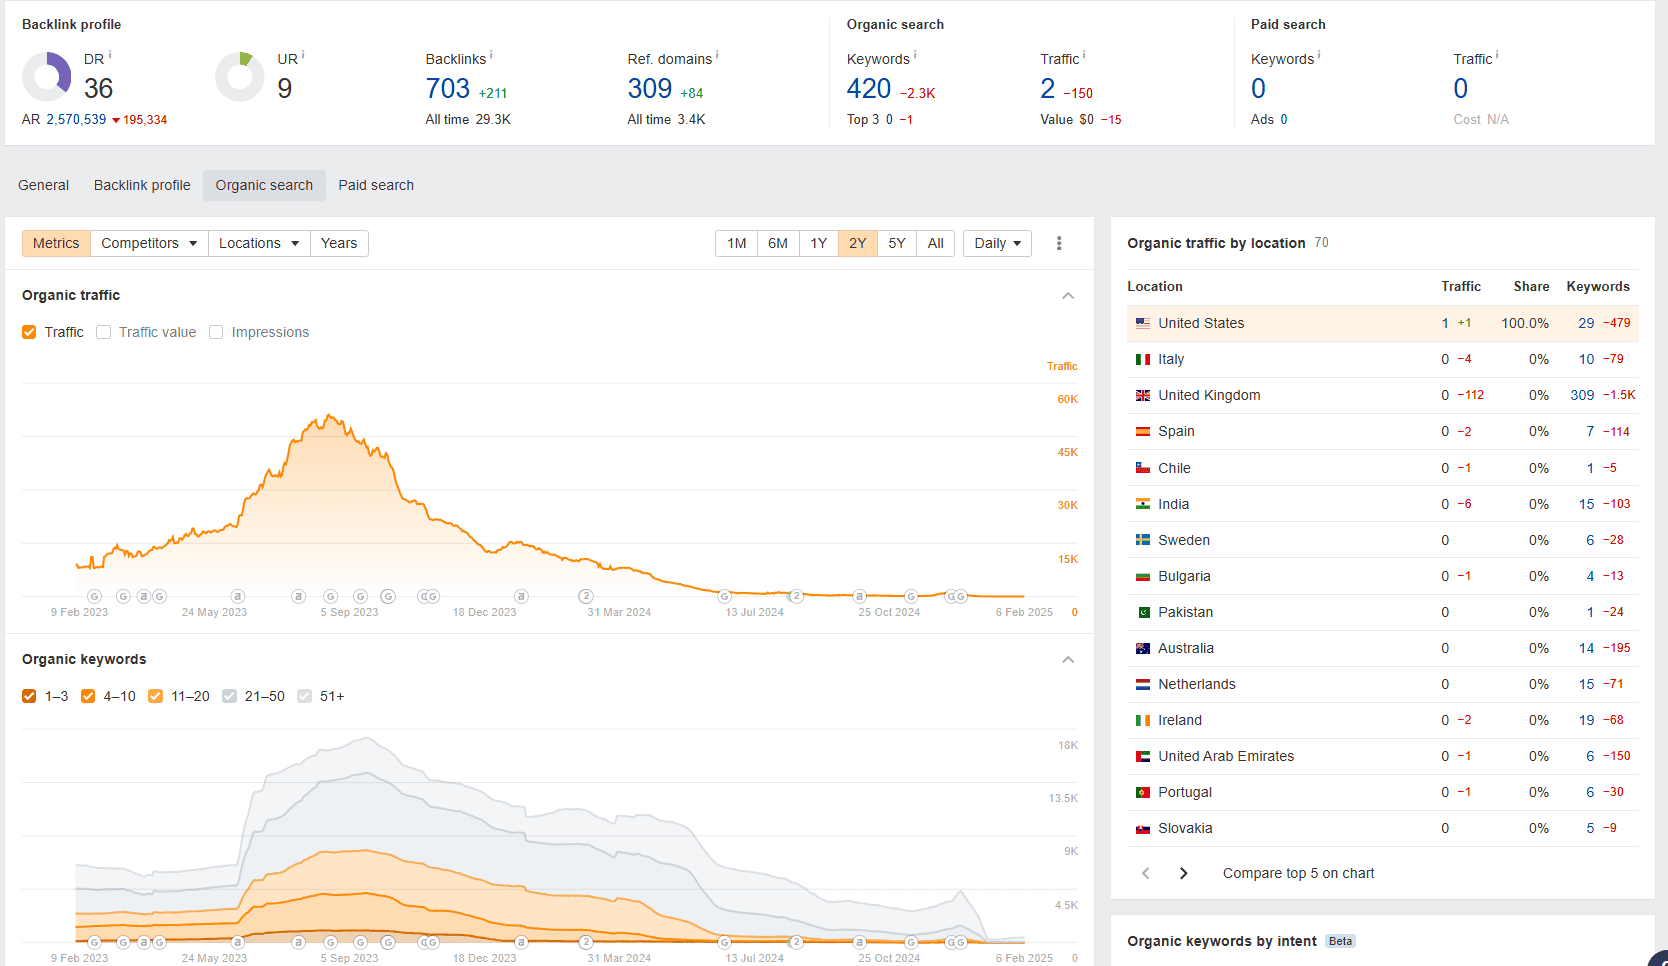The width and height of the screenshot is (1668, 966).
Task: Click the Backlinks info tooltip icon
Action: click(x=491, y=55)
